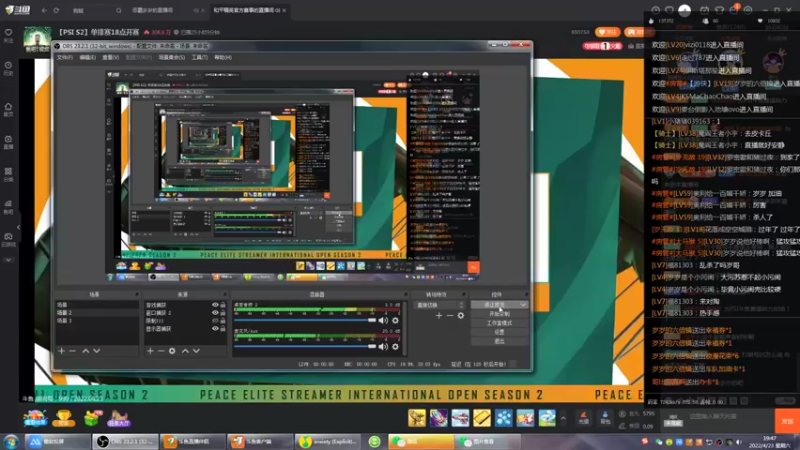
Task: Toggle visibility of the first source
Action: point(215,305)
